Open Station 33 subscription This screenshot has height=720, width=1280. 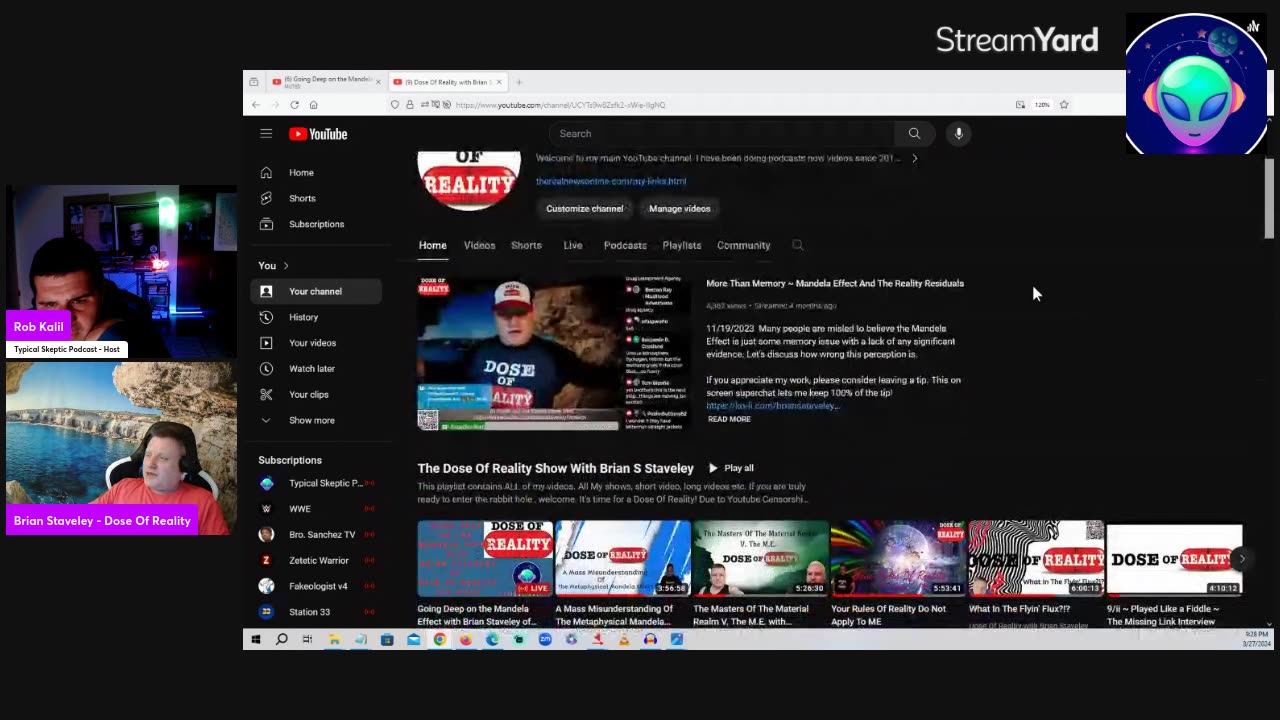click(315, 612)
